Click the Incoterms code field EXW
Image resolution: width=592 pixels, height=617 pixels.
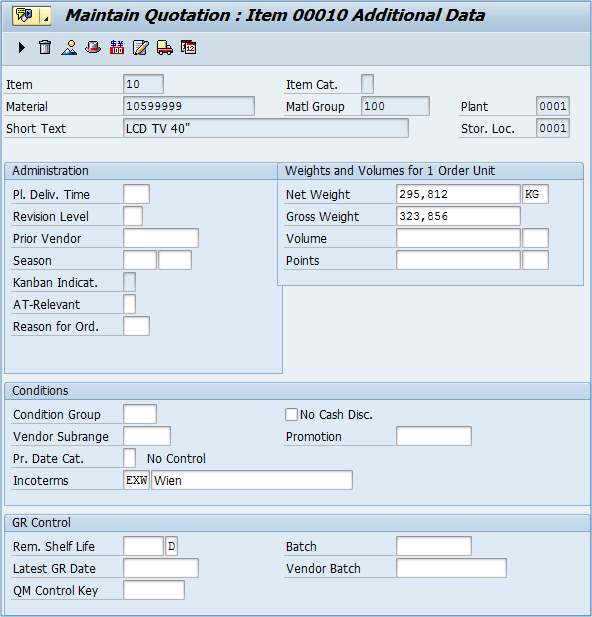pyautogui.click(x=136, y=480)
